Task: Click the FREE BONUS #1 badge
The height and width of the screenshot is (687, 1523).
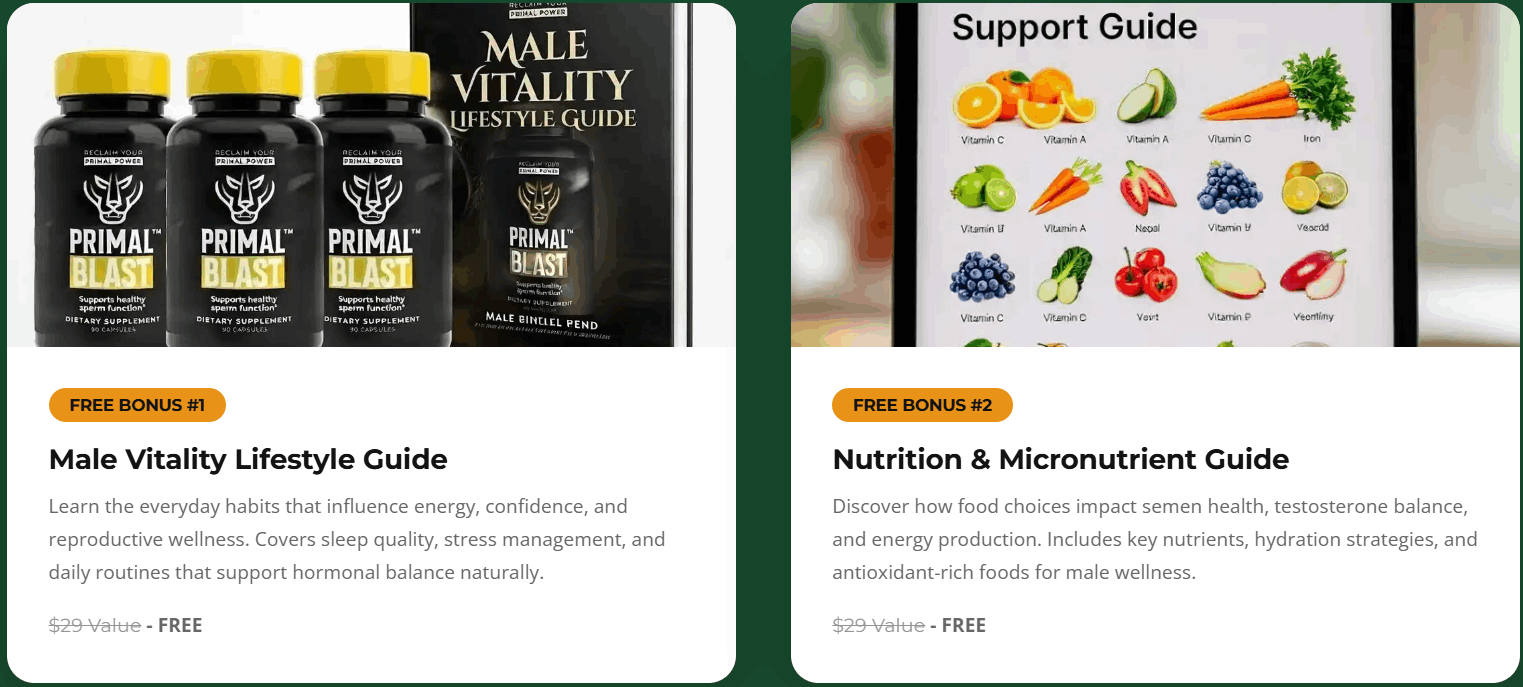Action: tap(137, 405)
